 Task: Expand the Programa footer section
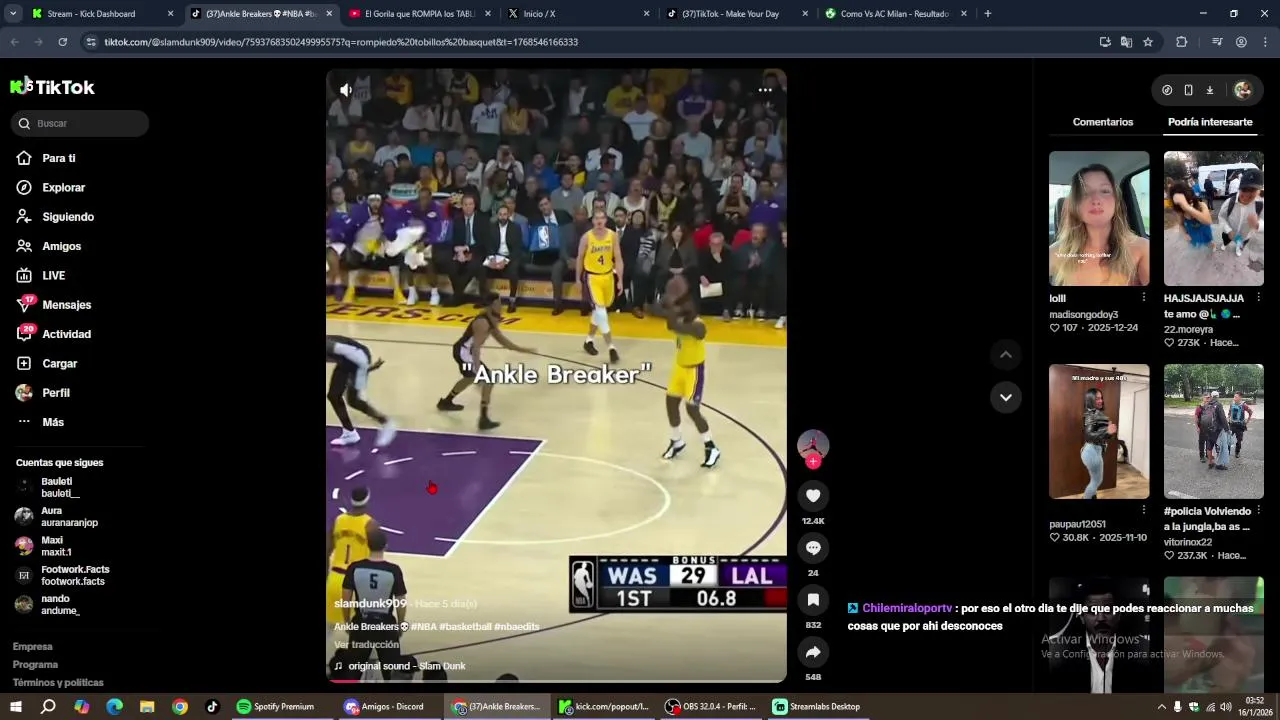coord(36,665)
